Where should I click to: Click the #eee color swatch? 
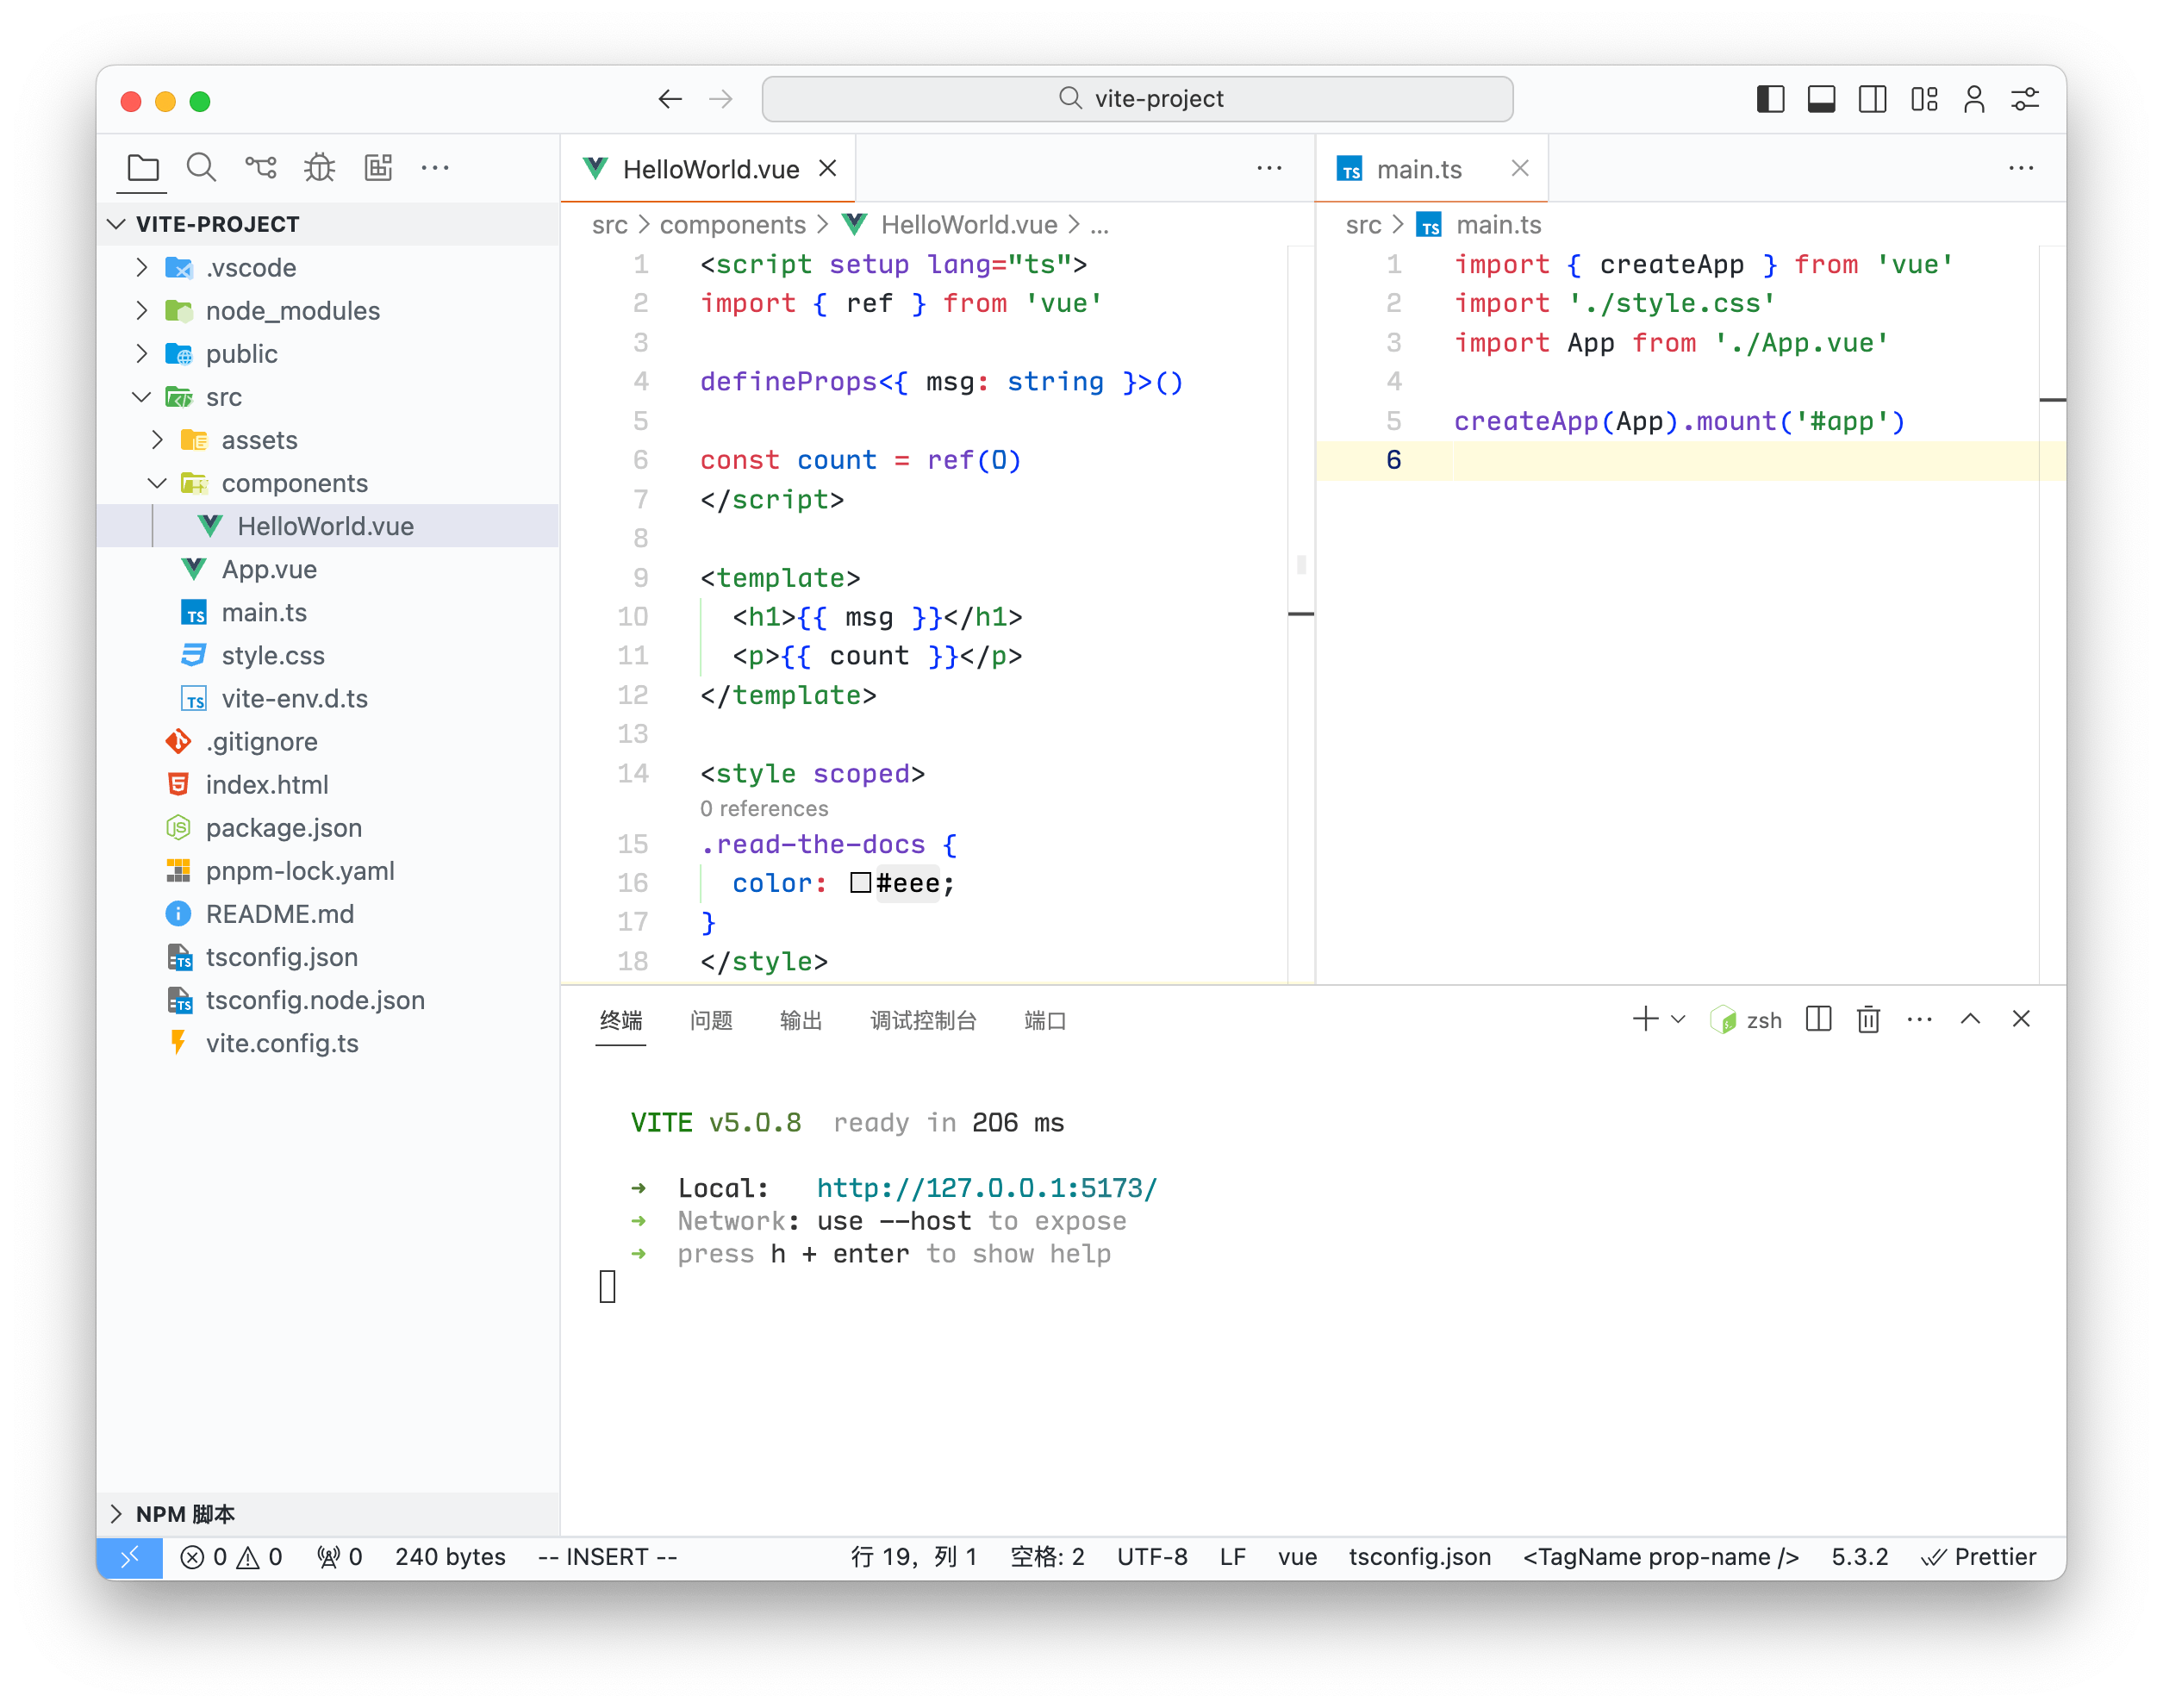click(860, 883)
